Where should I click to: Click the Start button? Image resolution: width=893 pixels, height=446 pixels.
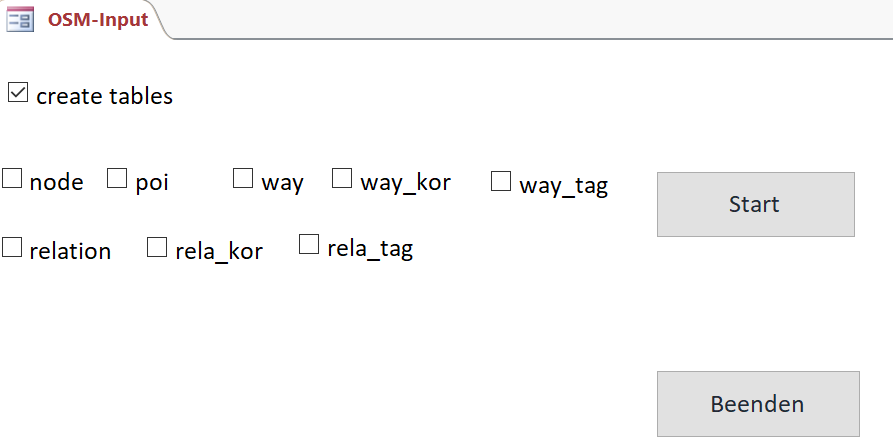[756, 204]
